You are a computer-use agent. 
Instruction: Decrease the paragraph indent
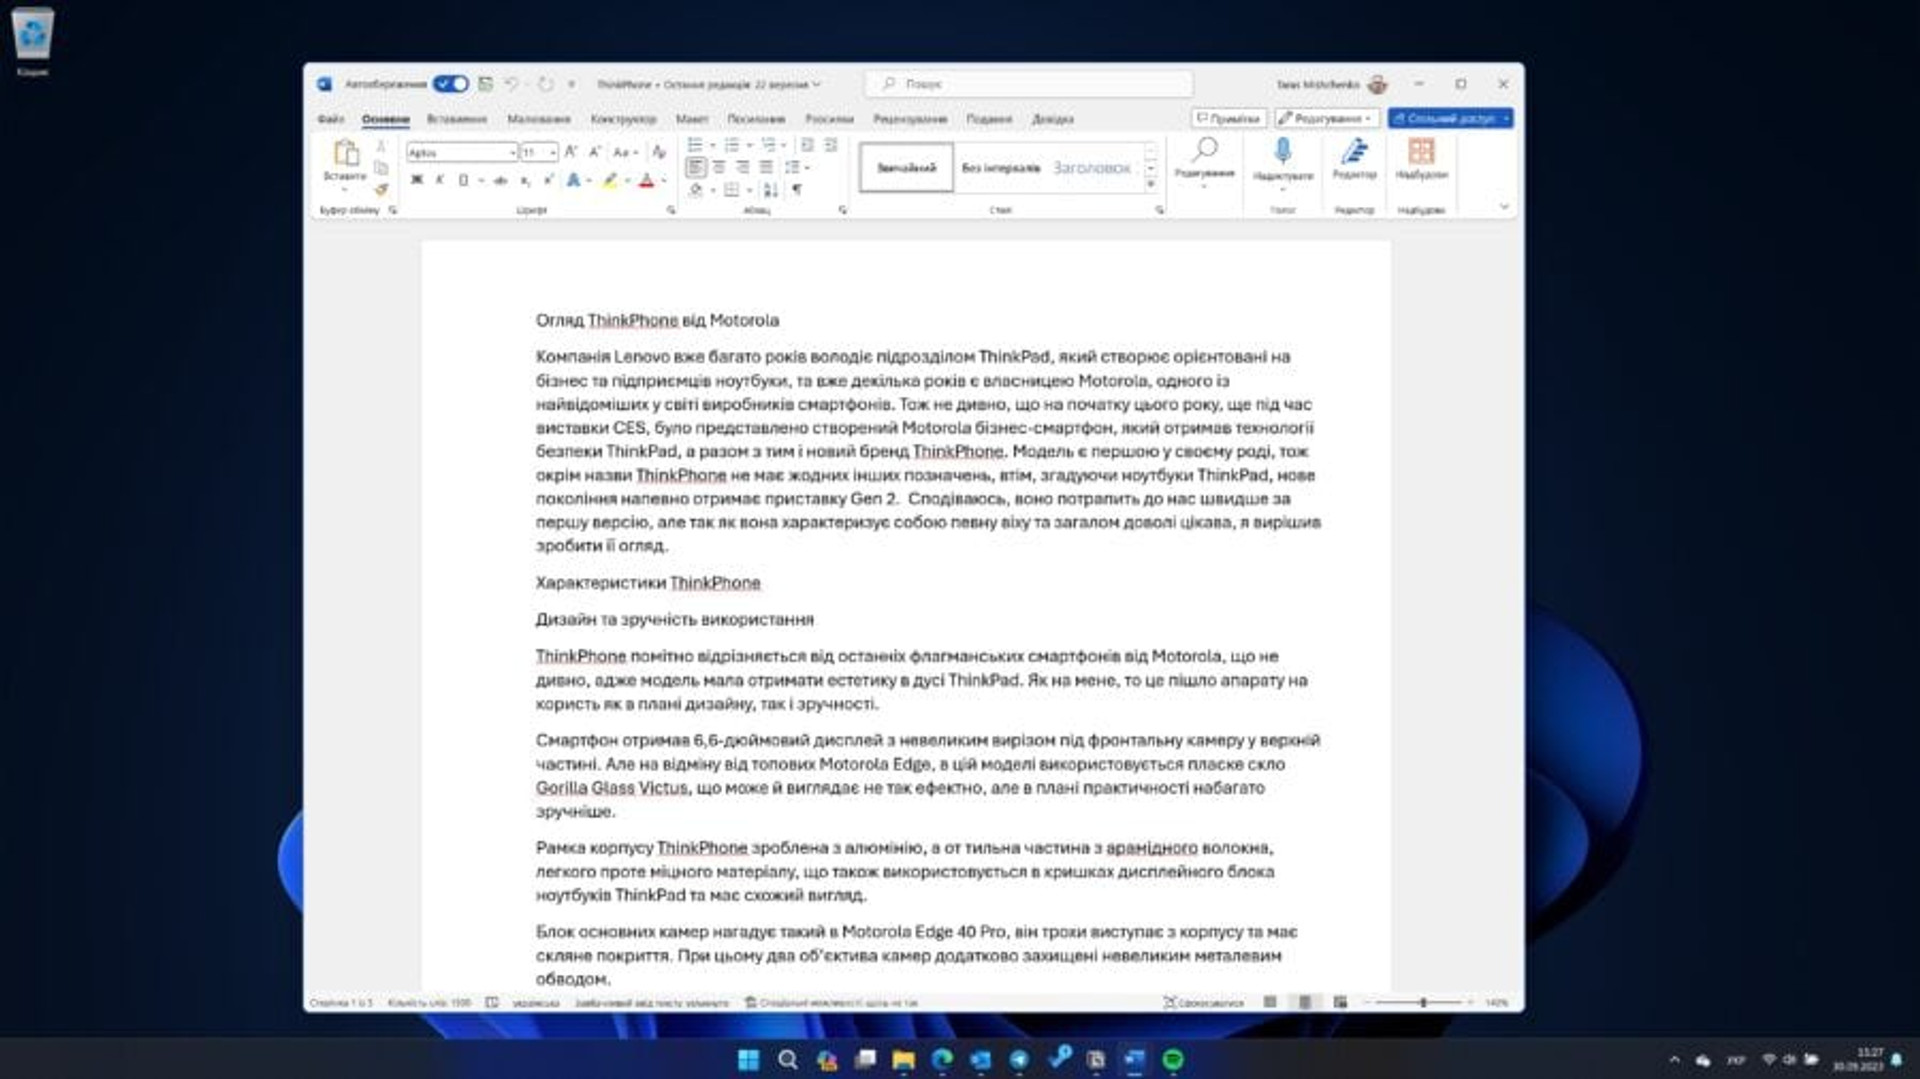tap(807, 146)
